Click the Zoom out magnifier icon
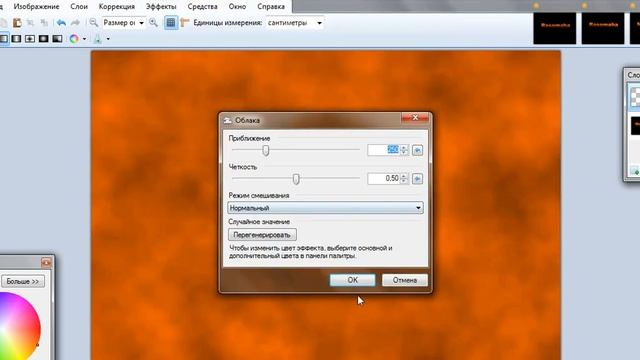Screen dimensions: 640x360 (93, 23)
